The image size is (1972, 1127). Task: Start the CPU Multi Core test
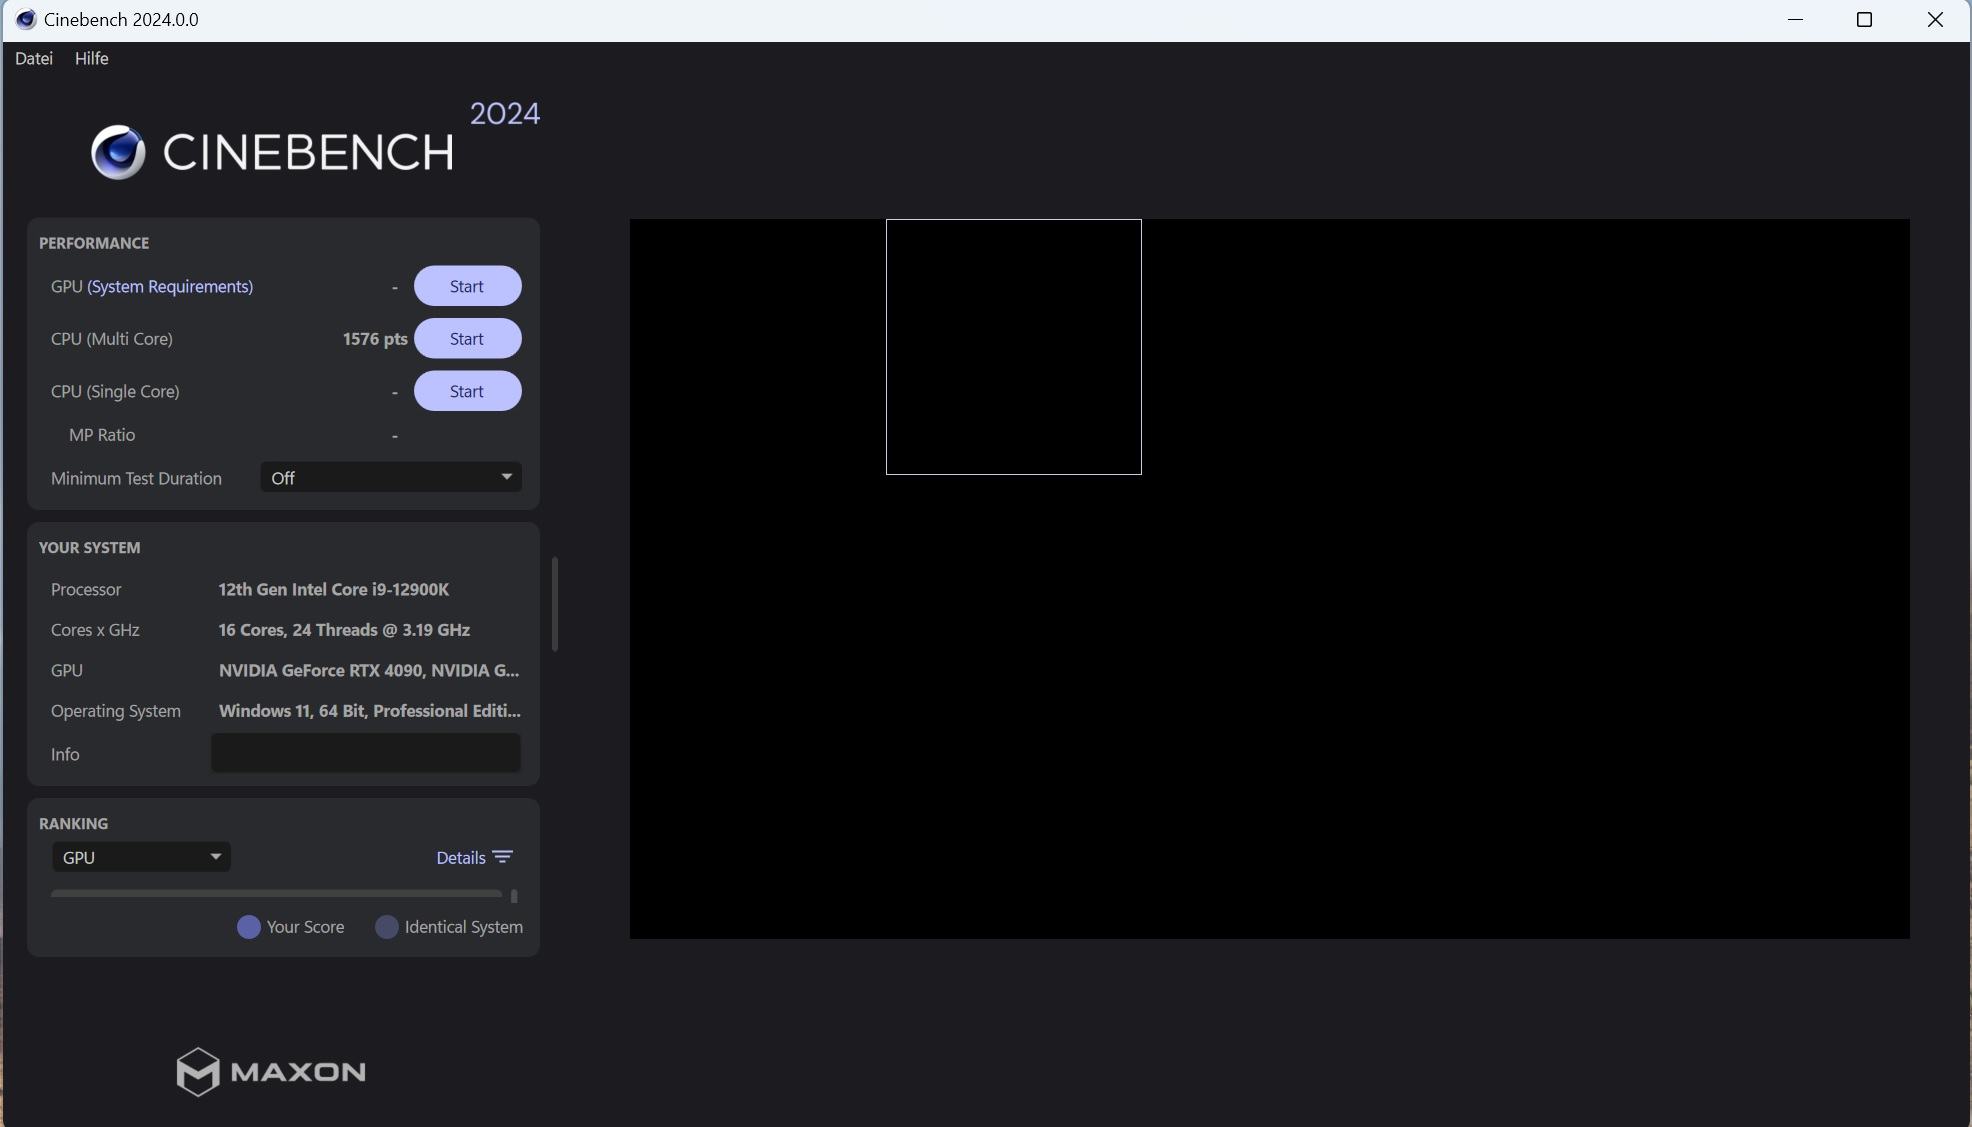(467, 339)
